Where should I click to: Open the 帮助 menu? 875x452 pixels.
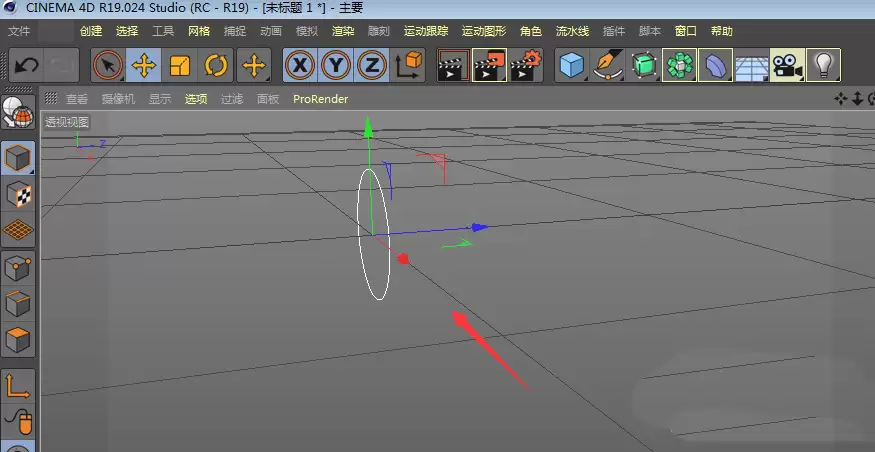722,31
